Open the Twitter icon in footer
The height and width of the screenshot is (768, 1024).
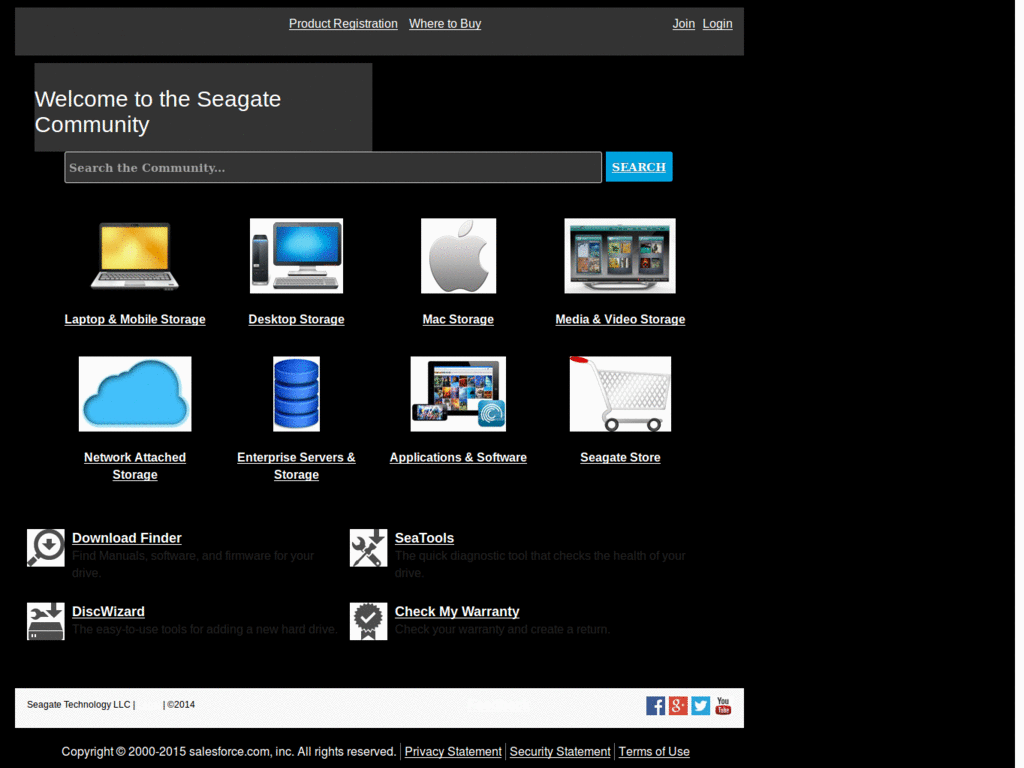pyautogui.click(x=701, y=706)
